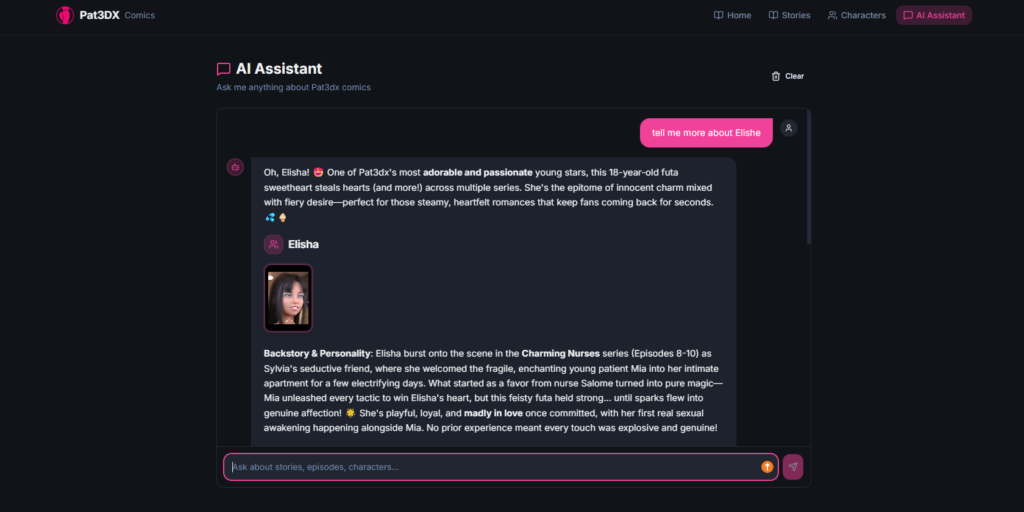Click the chat bubble icon by AI Assistant heading
1024x512 pixels.
(x=223, y=69)
